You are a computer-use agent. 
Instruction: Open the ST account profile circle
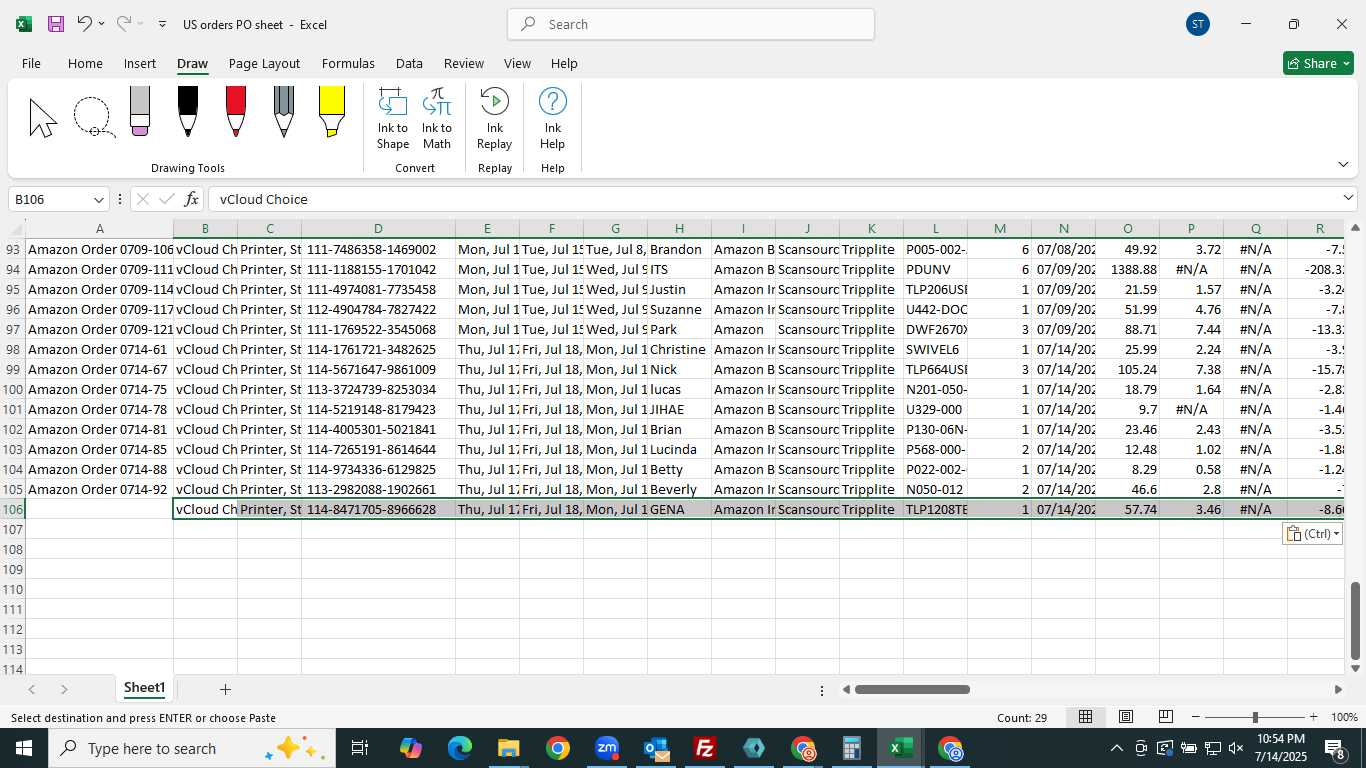[x=1198, y=24]
